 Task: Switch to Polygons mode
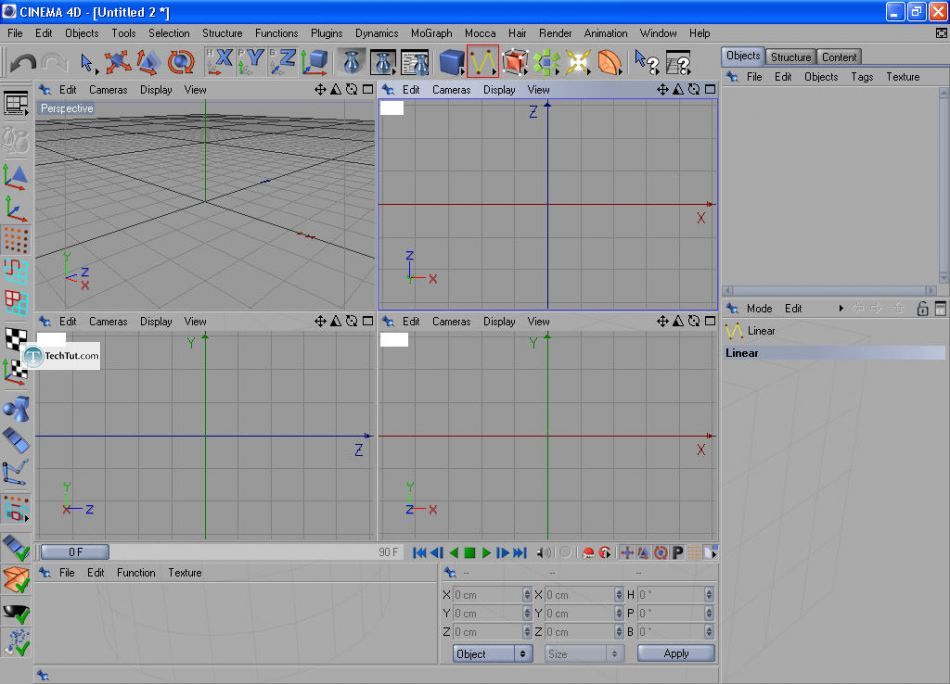pos(16,303)
